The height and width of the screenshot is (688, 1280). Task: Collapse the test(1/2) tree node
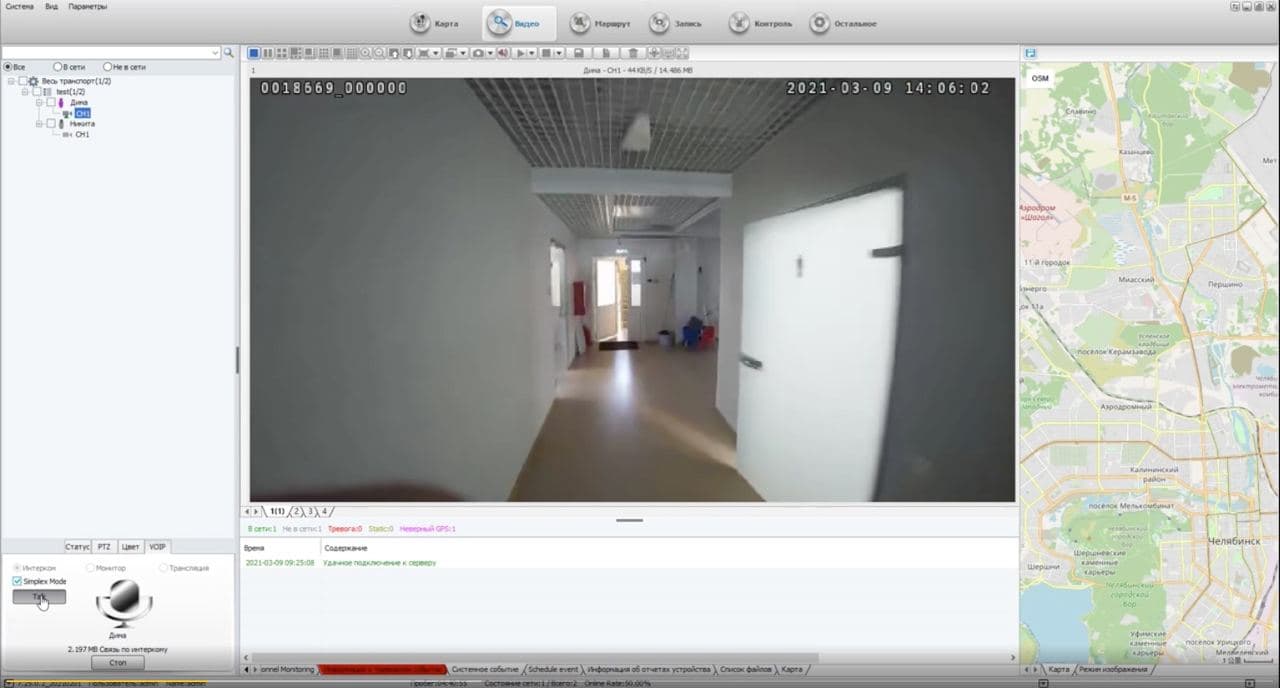point(25,91)
